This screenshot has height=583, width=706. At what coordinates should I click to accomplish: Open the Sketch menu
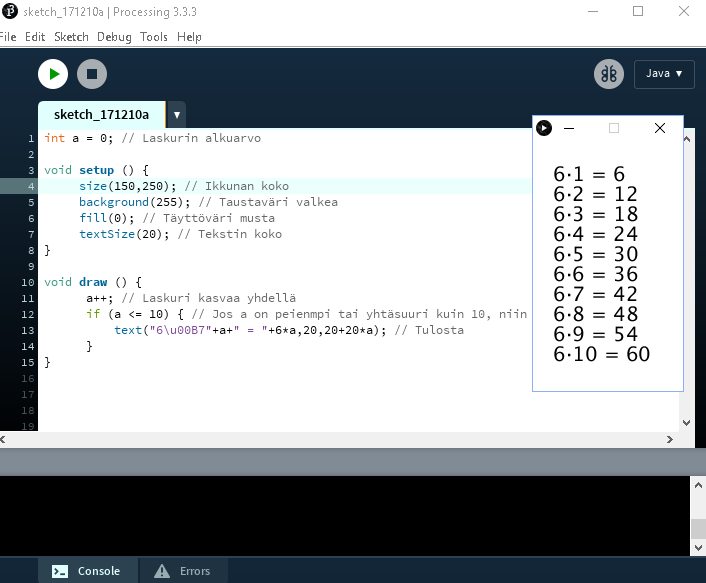pos(71,37)
